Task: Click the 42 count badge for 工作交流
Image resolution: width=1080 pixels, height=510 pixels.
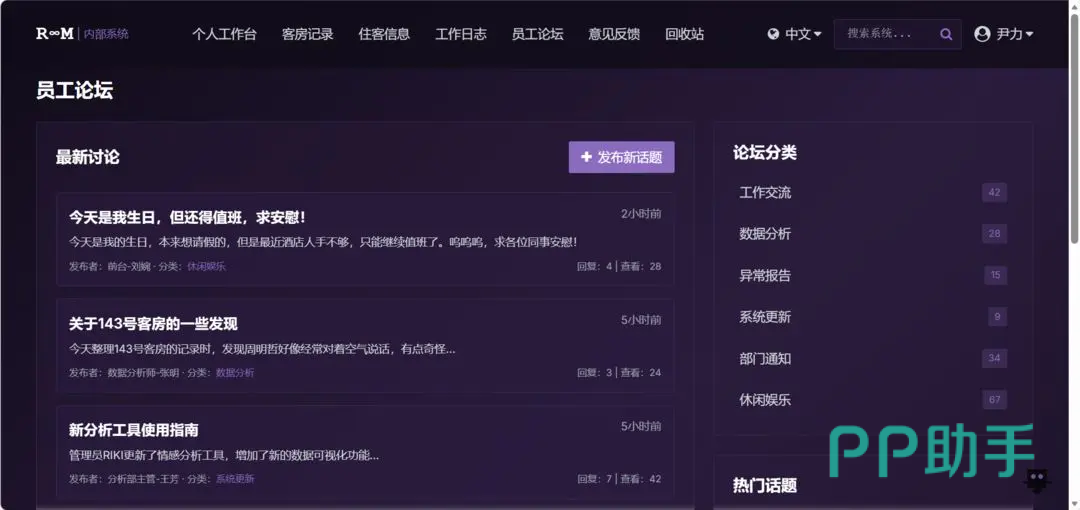Action: pos(993,192)
